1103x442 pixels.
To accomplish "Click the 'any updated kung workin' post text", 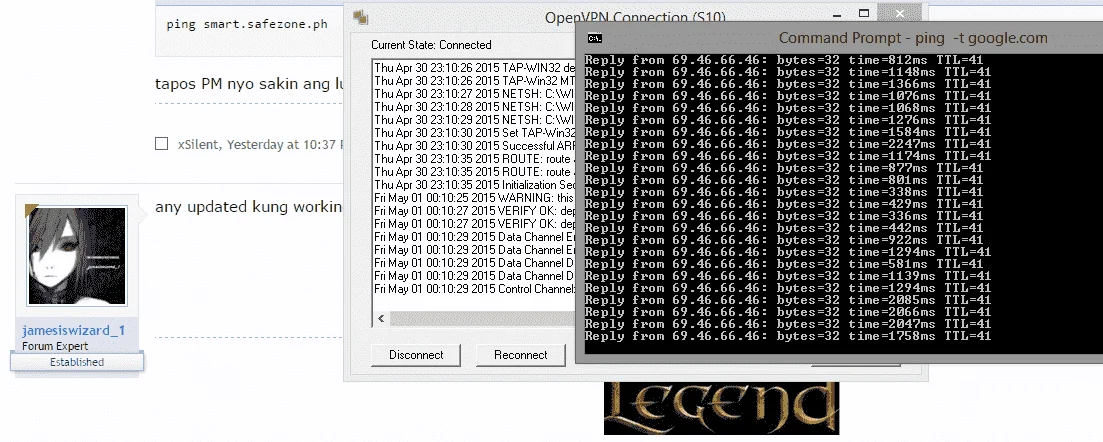I will point(248,207).
